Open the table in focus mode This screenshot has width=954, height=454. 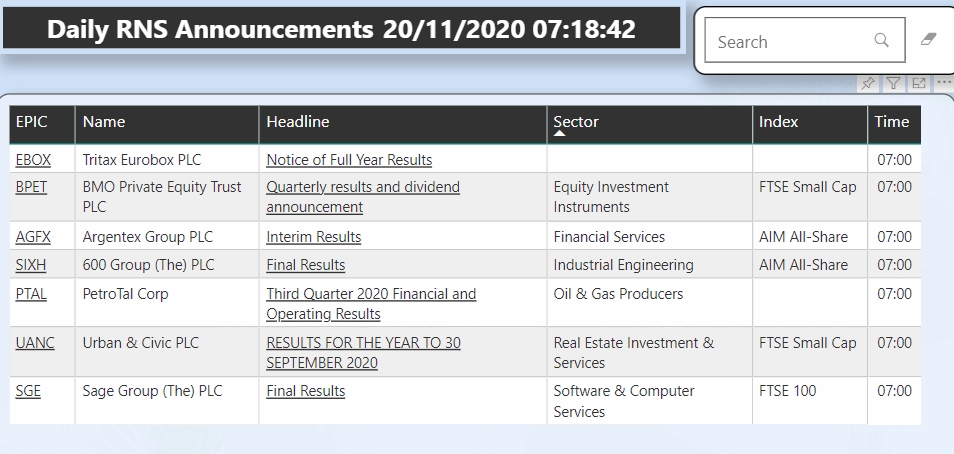tap(919, 84)
